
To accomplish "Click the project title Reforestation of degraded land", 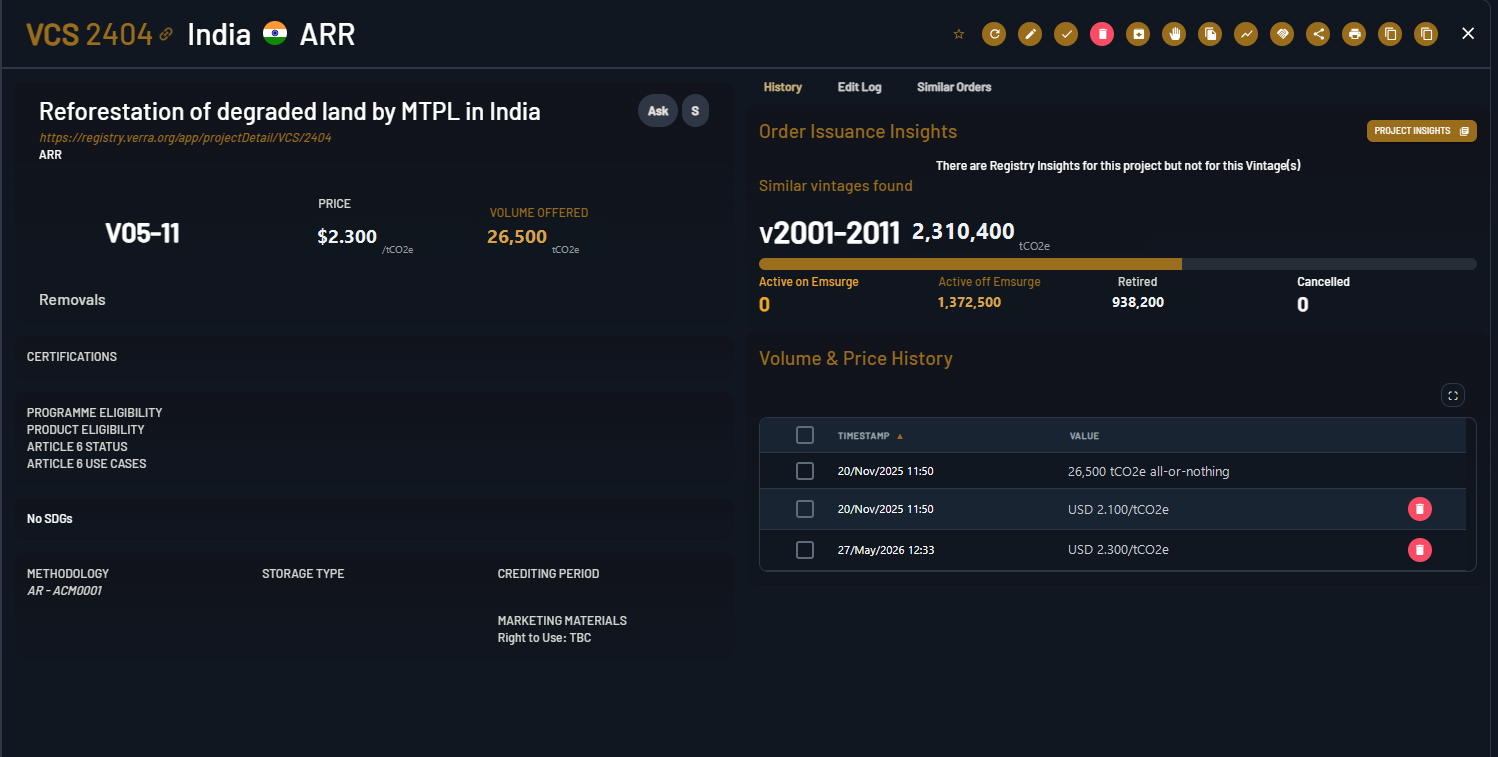I will [290, 111].
